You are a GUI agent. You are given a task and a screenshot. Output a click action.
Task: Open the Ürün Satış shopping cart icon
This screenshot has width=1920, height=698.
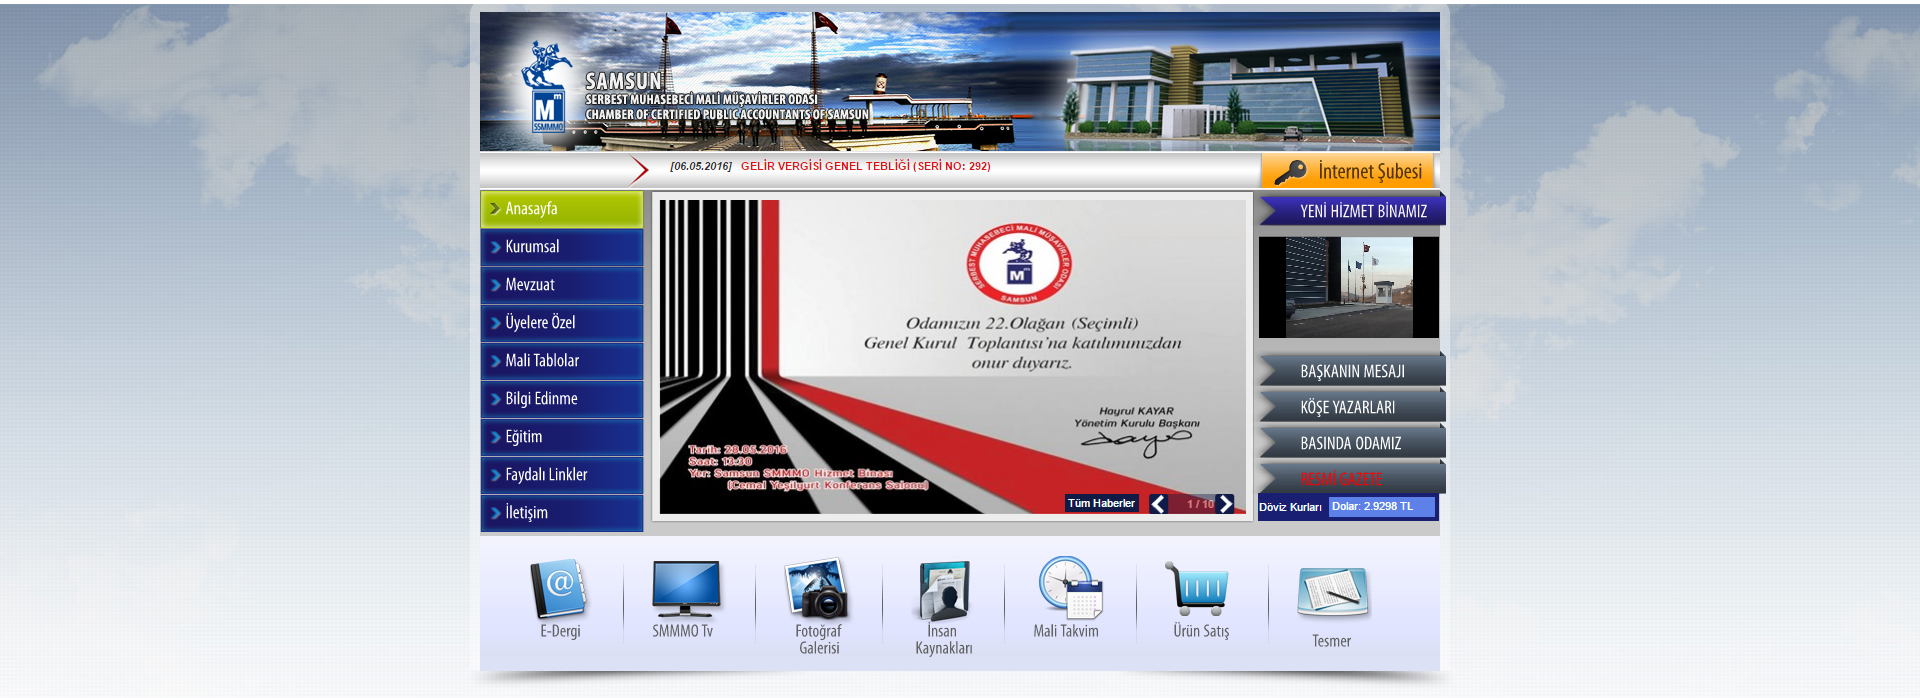[1196, 588]
